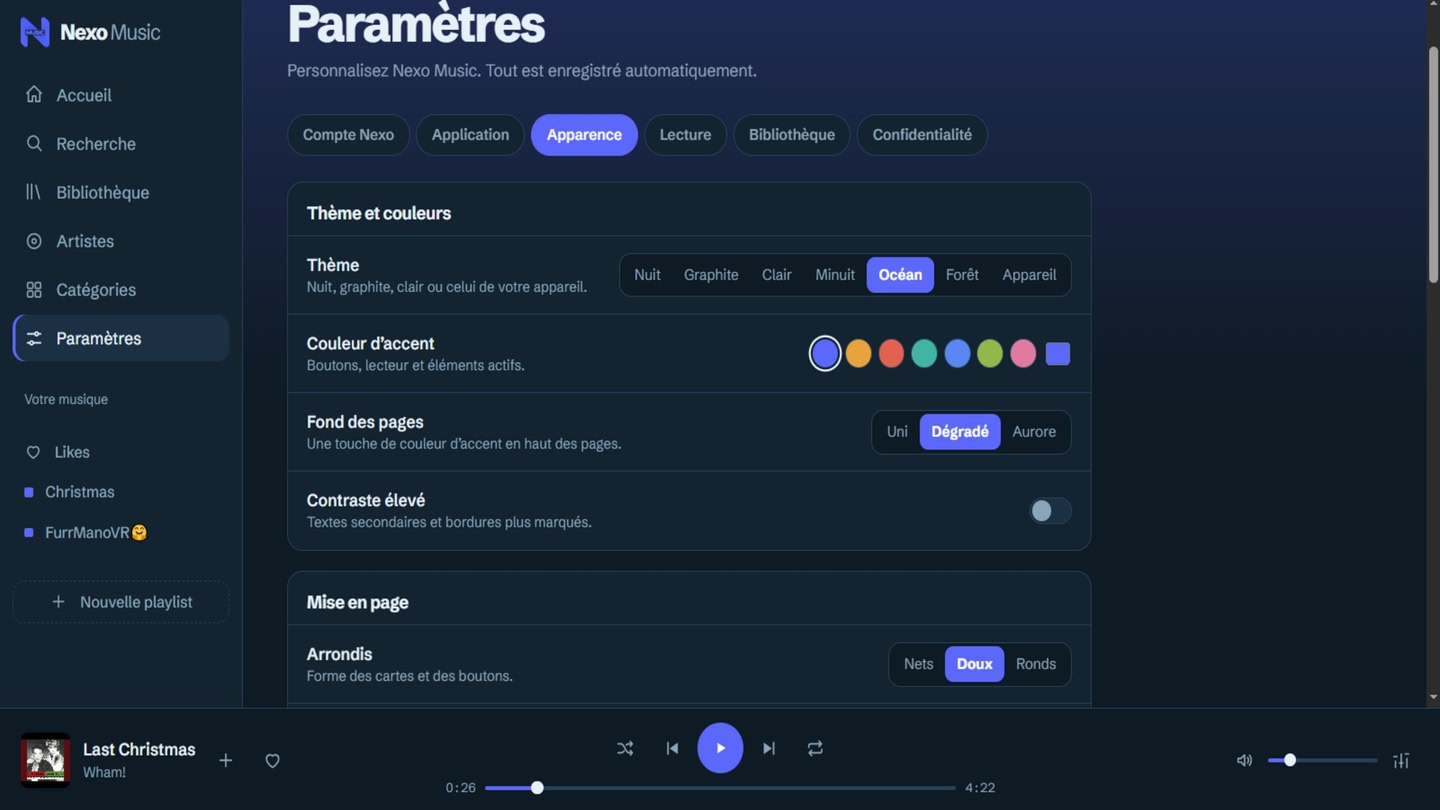Choose Nets for Arrondis
Image resolution: width=1440 pixels, height=810 pixels.
coord(918,664)
